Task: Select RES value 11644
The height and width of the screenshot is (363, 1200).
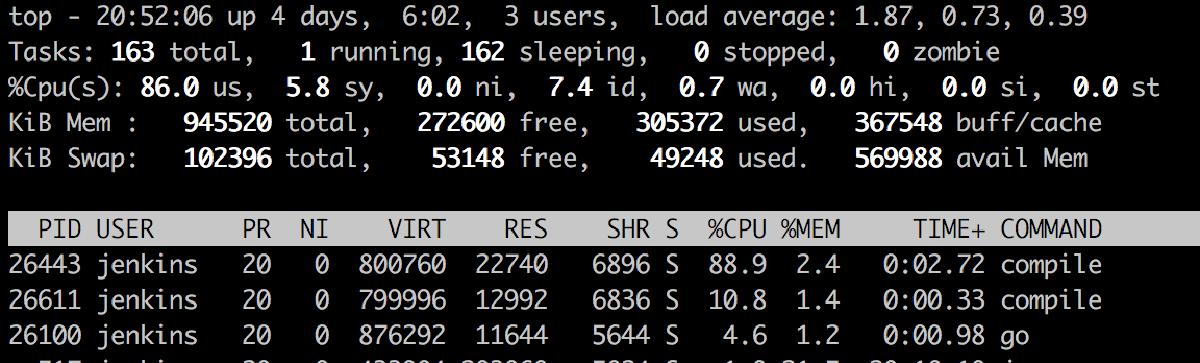Action: coord(511,335)
